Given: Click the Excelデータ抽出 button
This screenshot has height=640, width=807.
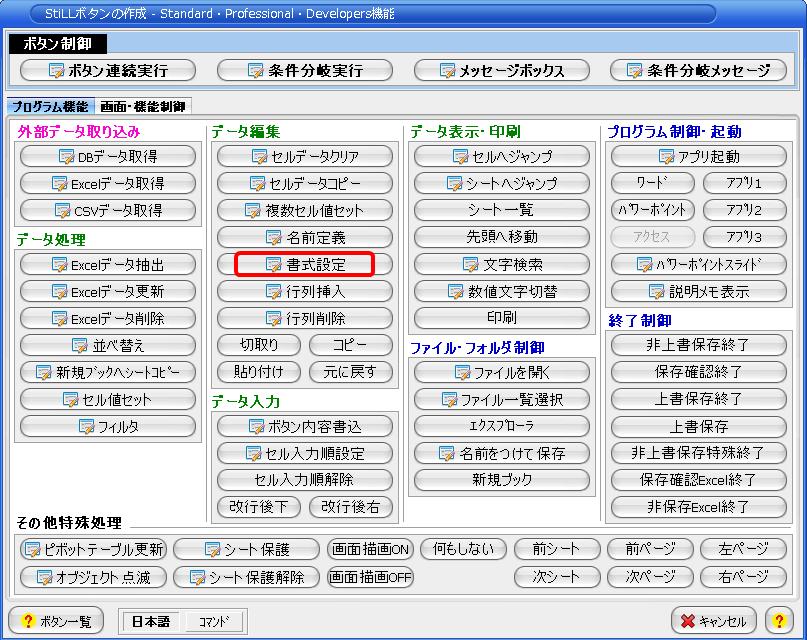Looking at the screenshot, I should (108, 264).
